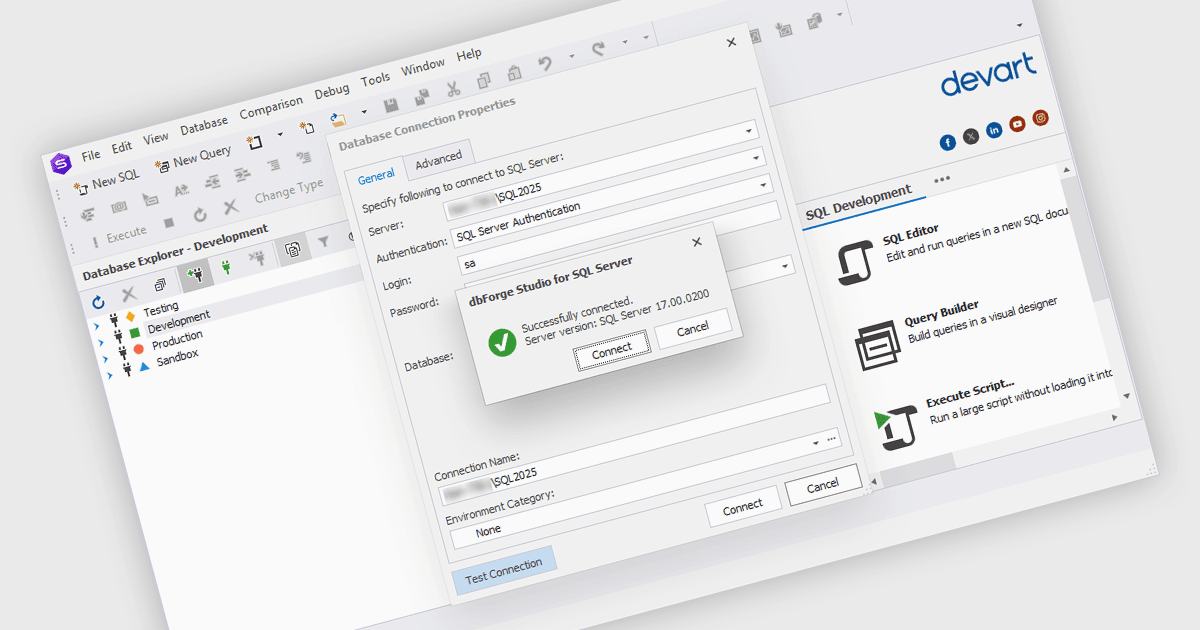Open Devart X (Twitter) icon
The height and width of the screenshot is (630, 1200).
click(971, 136)
